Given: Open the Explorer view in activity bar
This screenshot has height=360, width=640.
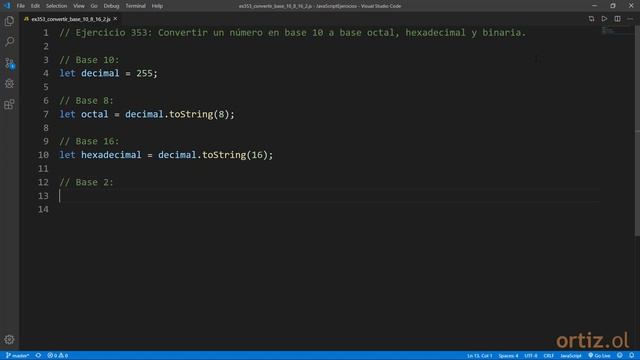Looking at the screenshot, I should pos(9,21).
